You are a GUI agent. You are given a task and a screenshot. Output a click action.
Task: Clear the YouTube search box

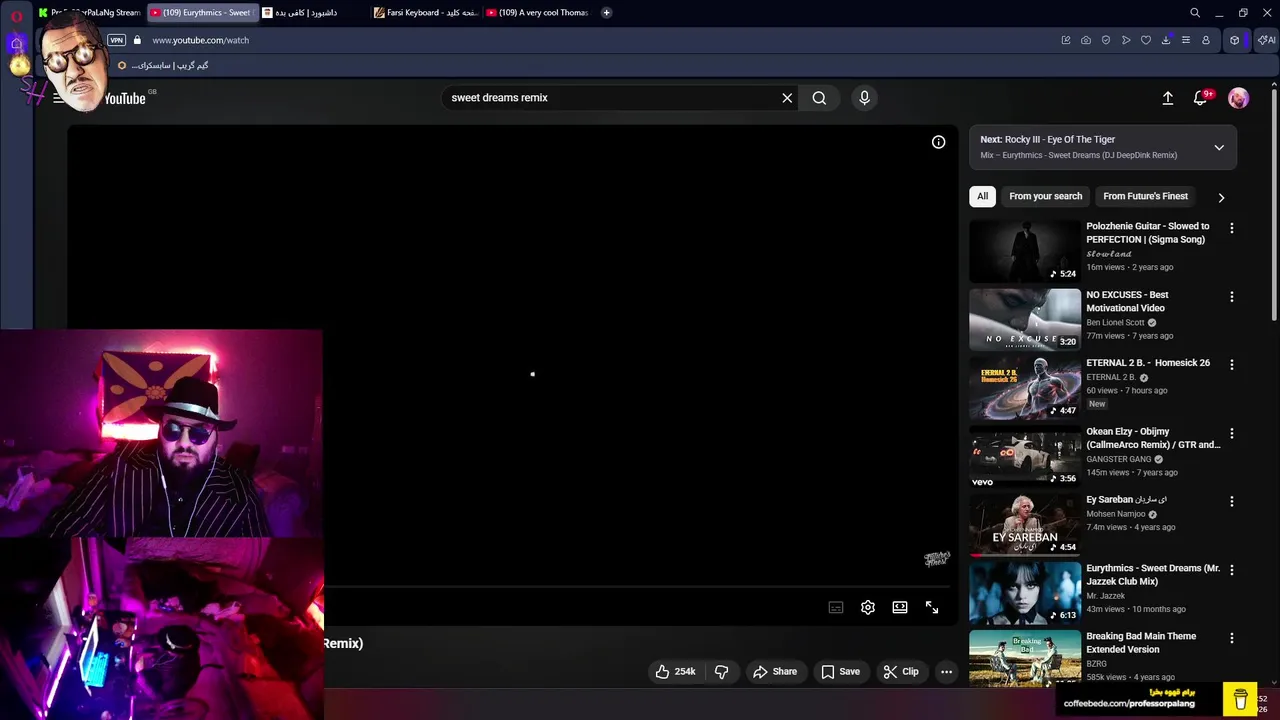(787, 98)
